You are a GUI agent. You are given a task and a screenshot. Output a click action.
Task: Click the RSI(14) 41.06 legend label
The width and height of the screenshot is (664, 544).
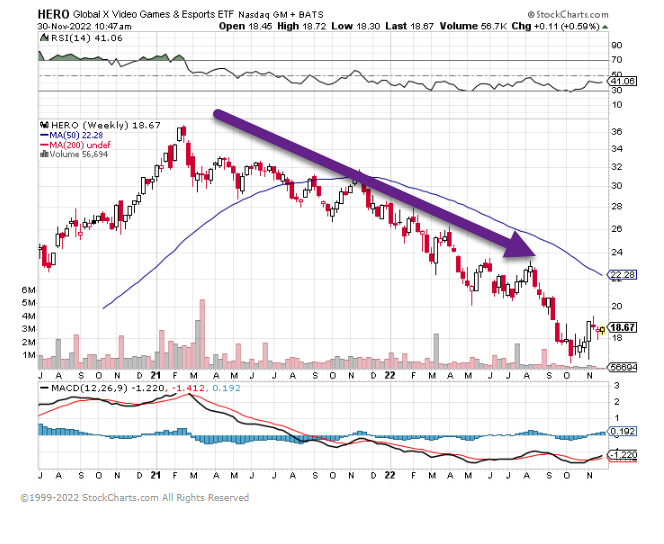coord(87,38)
